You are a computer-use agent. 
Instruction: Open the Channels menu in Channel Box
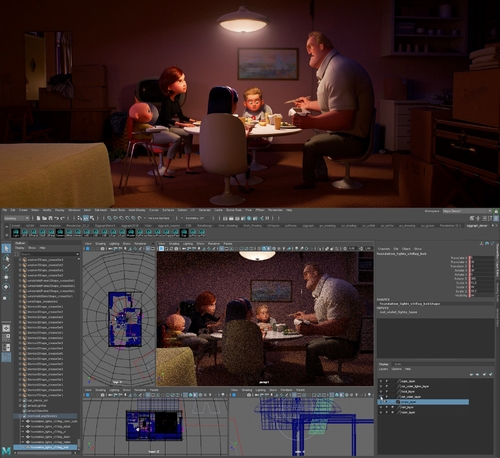pos(384,249)
